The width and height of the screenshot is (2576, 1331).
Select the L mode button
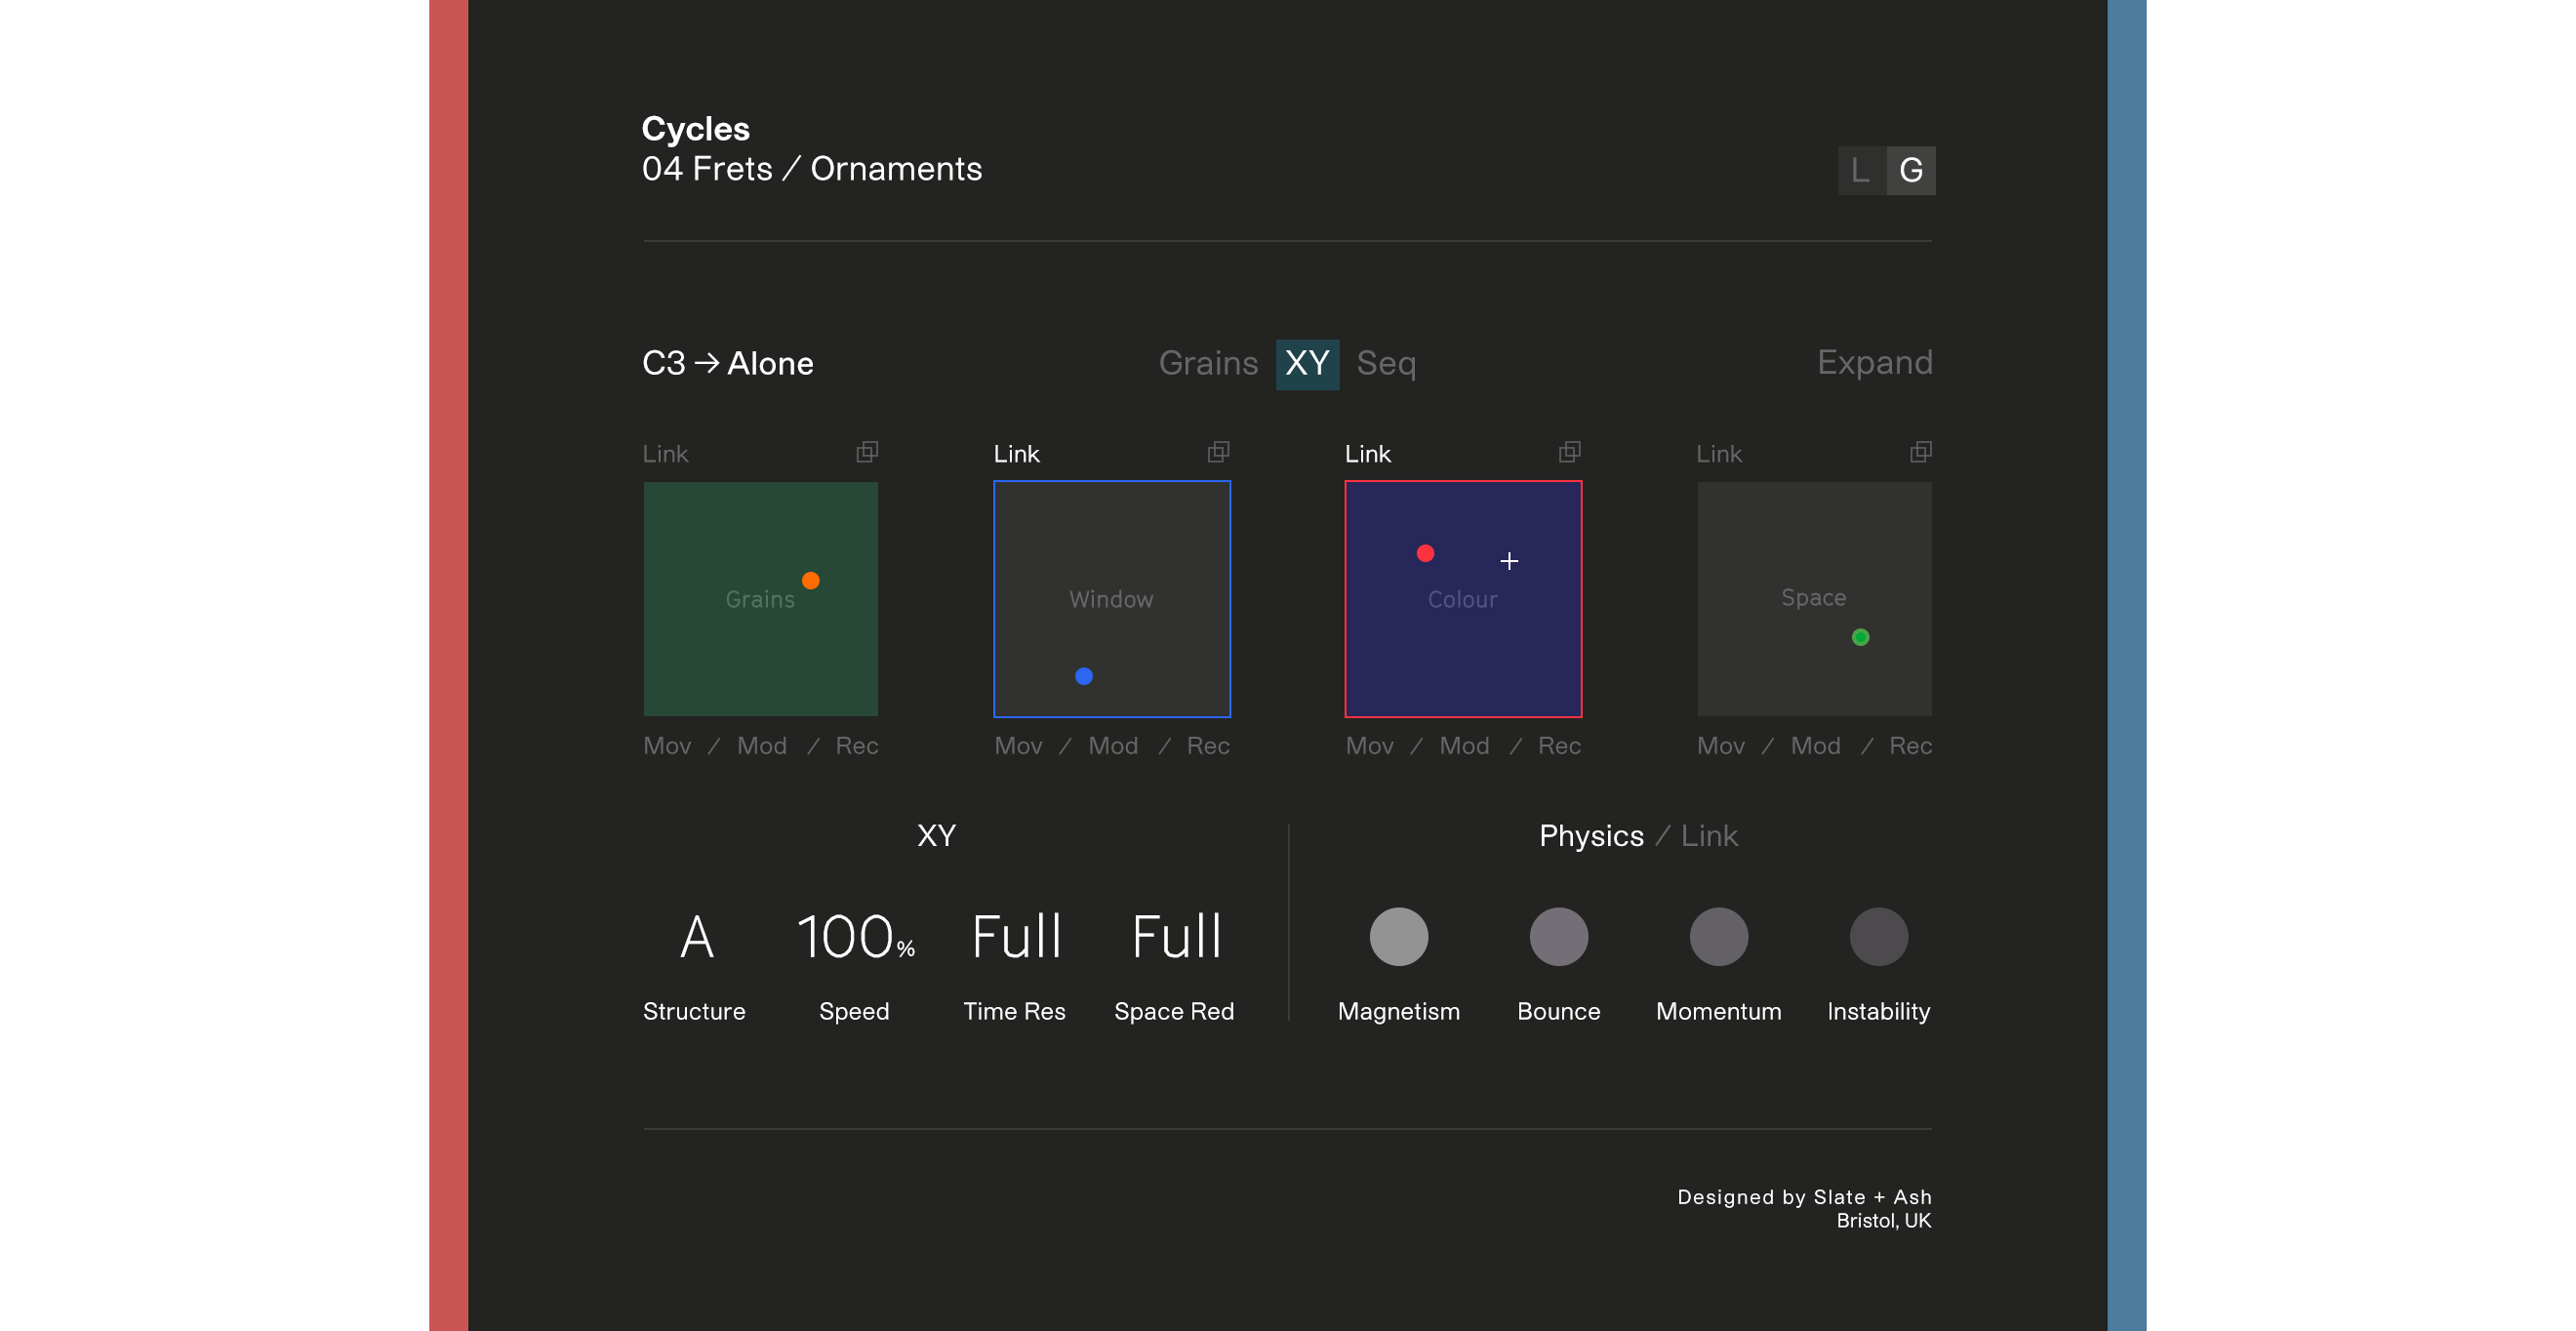[x=1860, y=171]
